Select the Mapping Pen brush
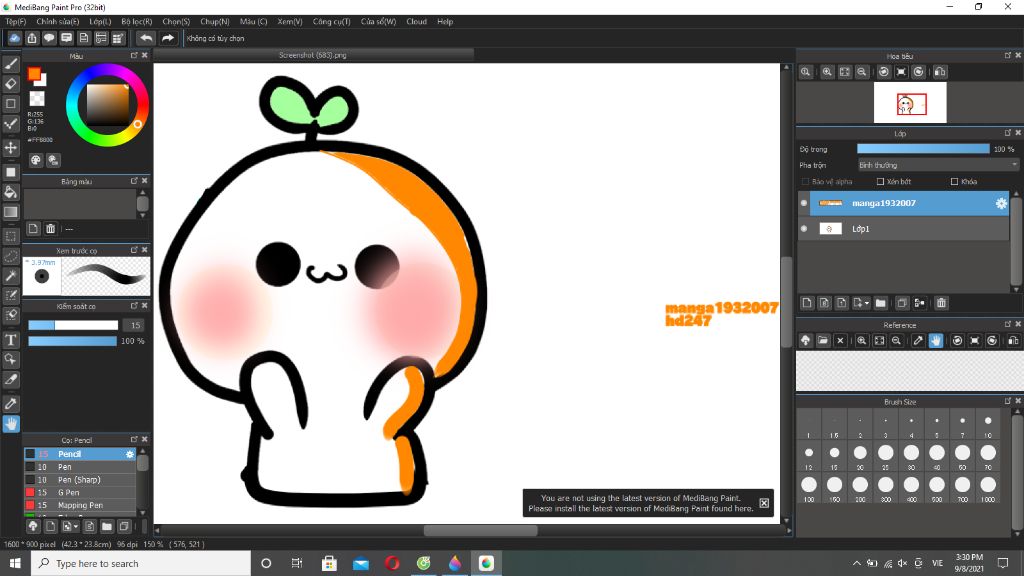The image size is (1024, 576). tap(80, 505)
